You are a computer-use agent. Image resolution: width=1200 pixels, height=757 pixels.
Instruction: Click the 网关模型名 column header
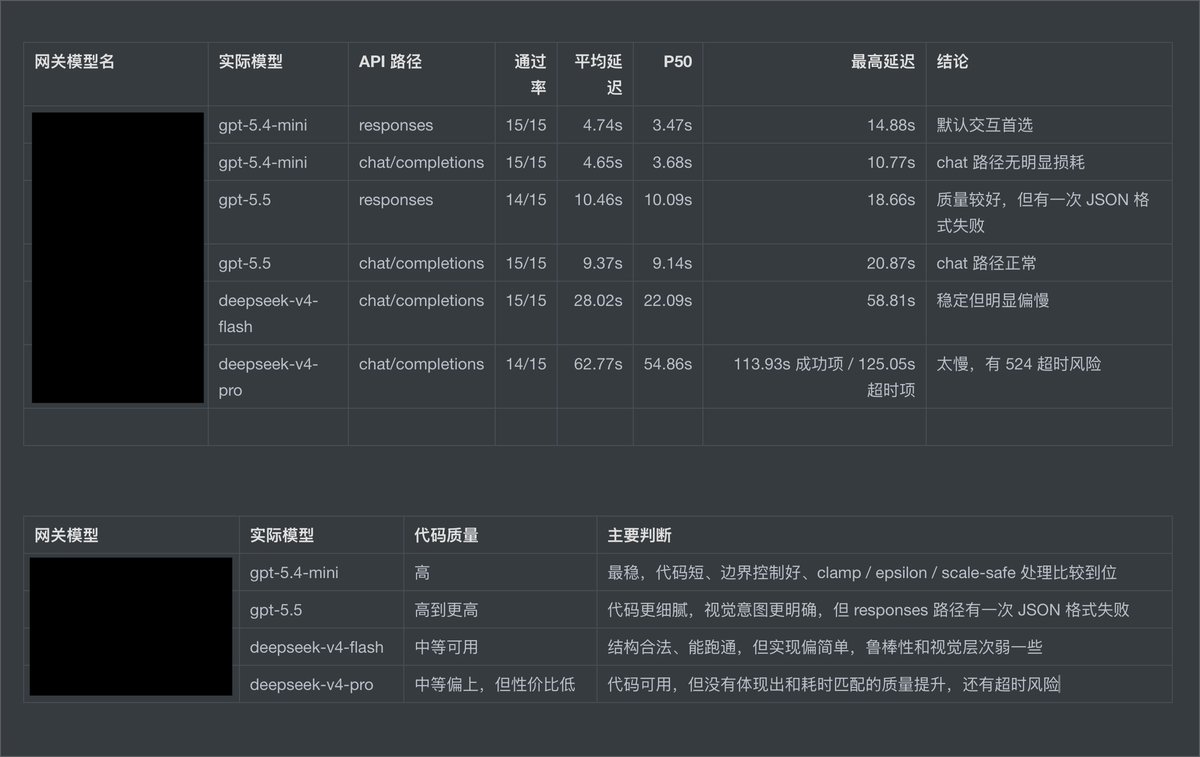pos(75,62)
